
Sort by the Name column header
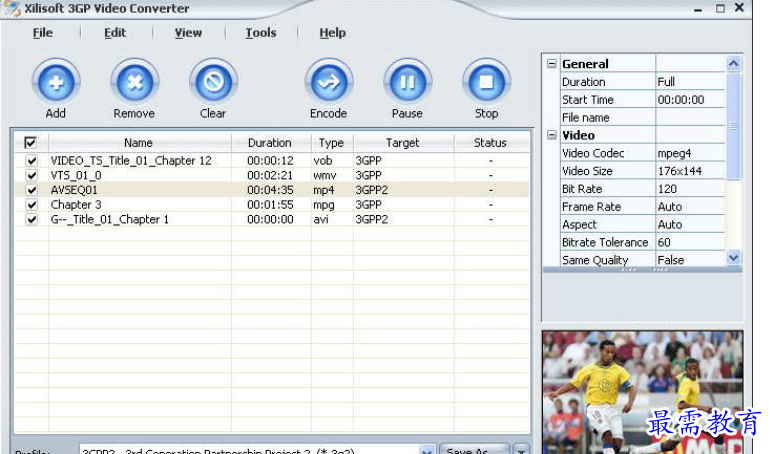(x=139, y=143)
